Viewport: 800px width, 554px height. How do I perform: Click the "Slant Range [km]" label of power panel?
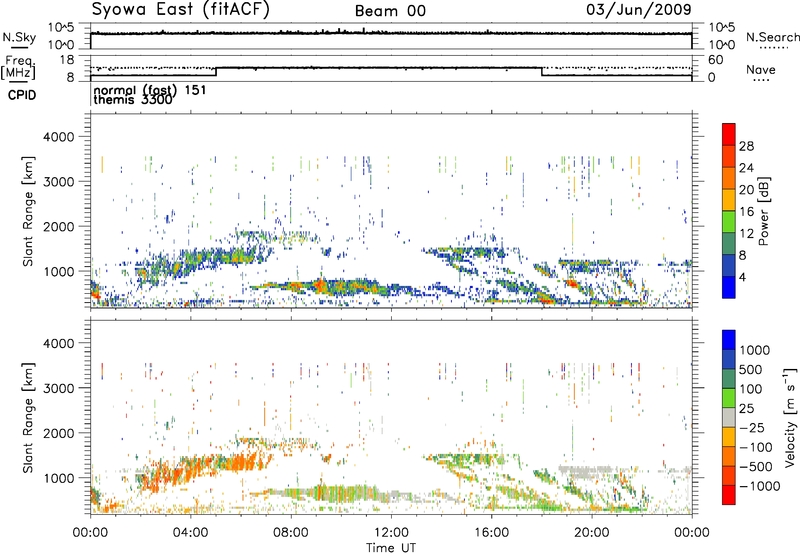(x=28, y=211)
